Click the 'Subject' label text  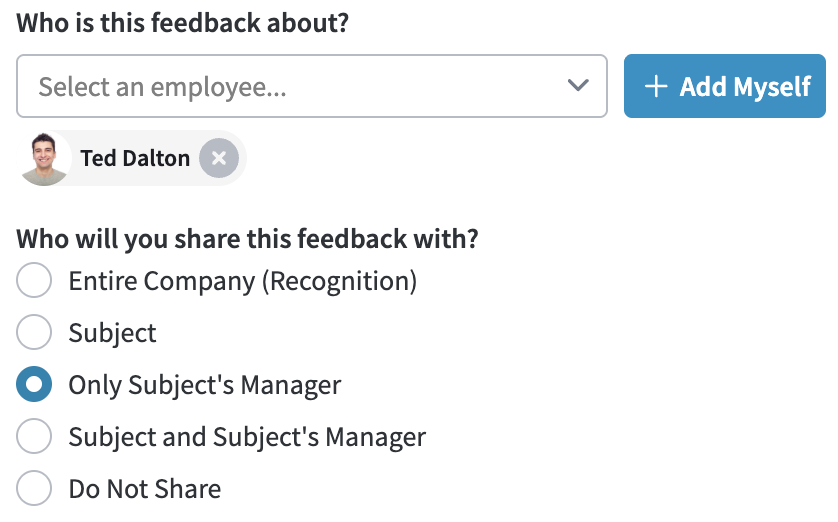(113, 333)
